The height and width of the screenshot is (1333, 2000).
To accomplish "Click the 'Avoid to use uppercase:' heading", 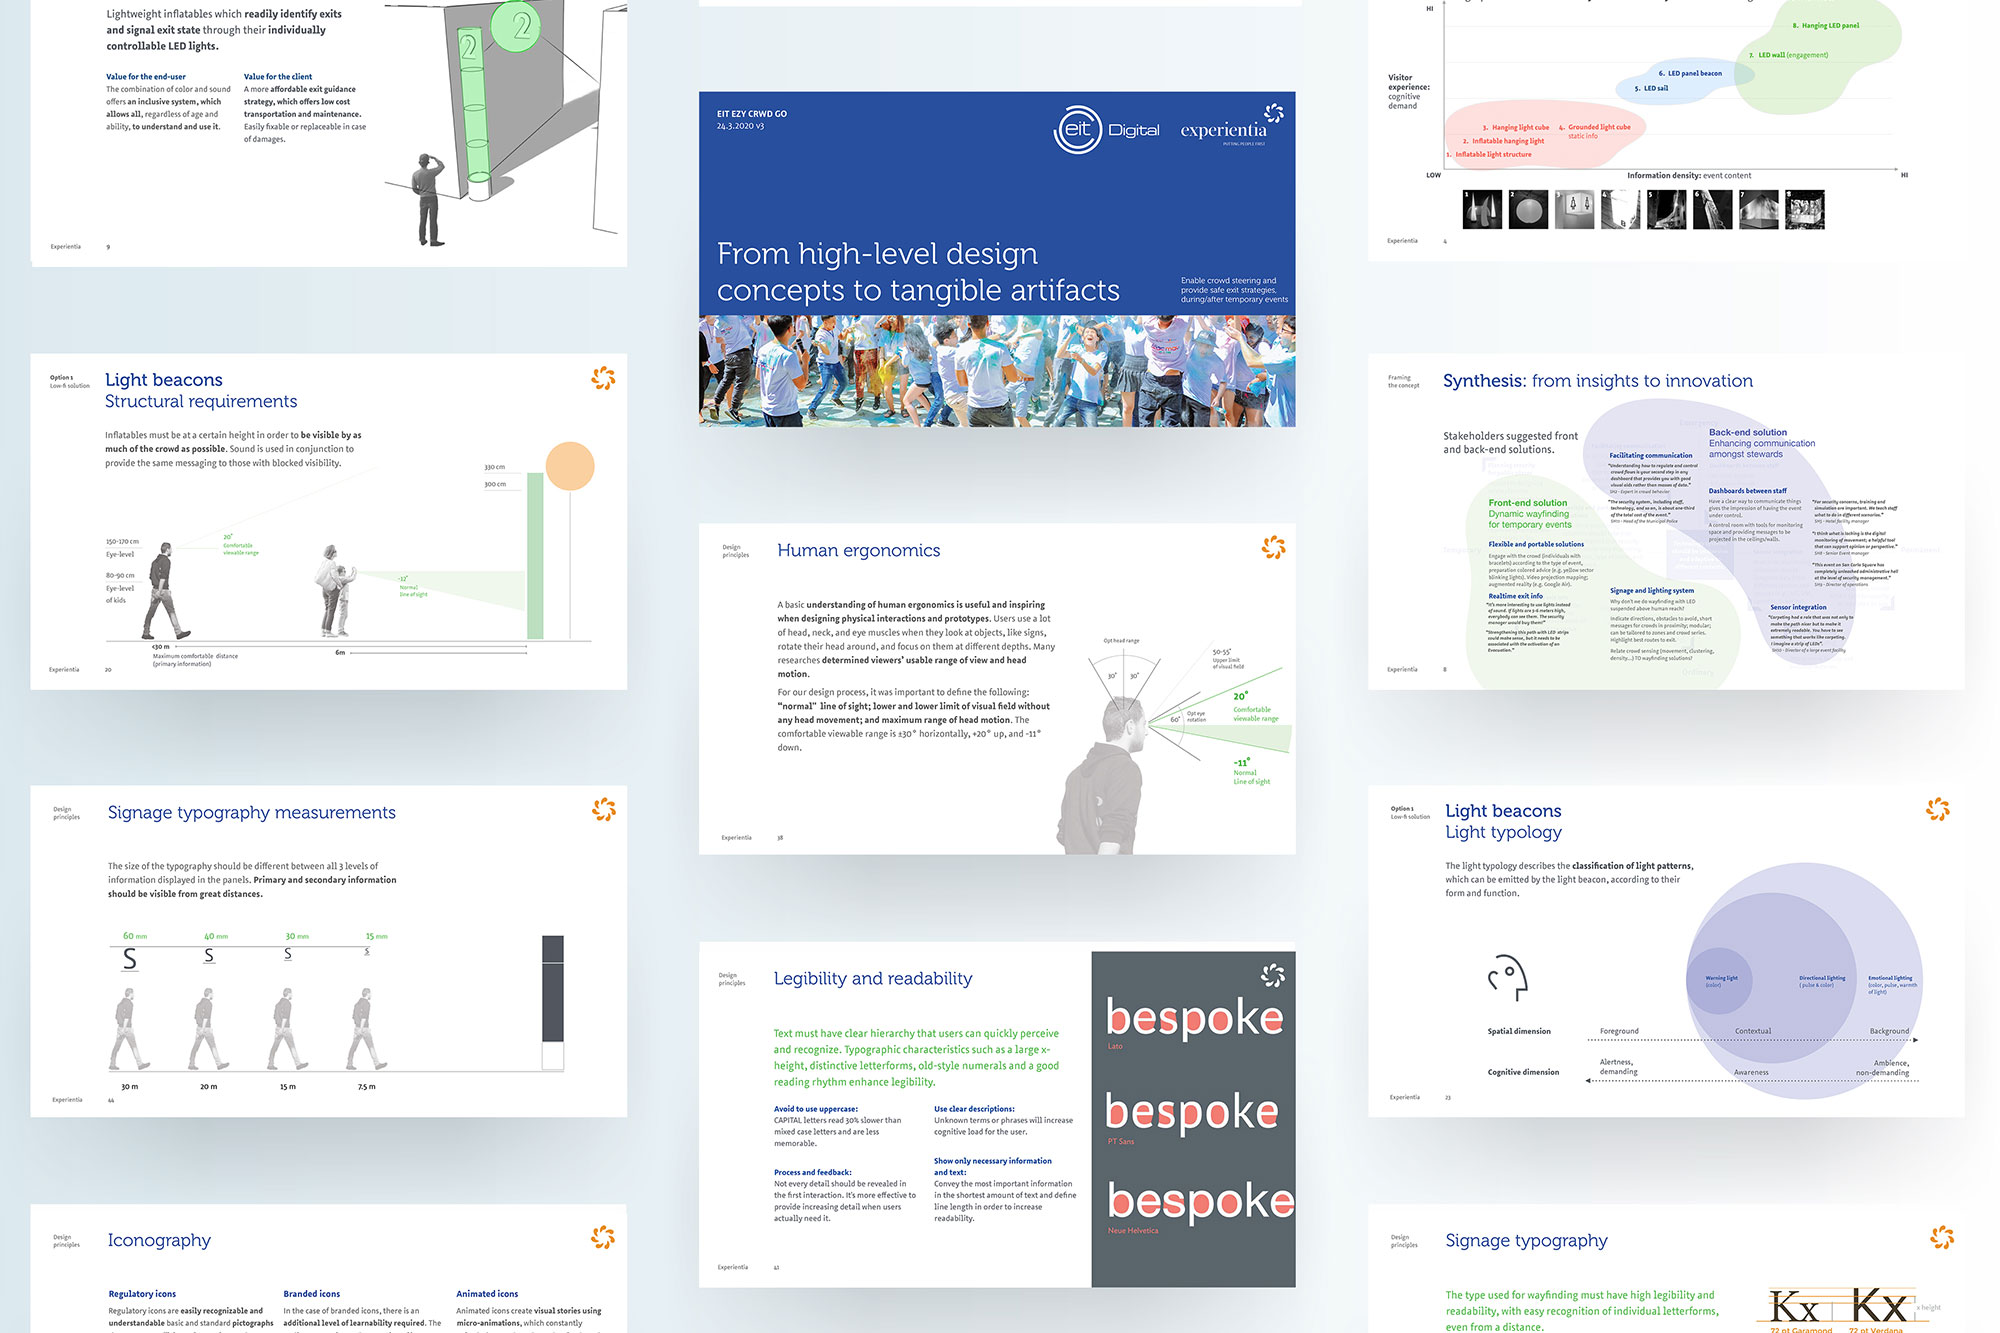I will pyautogui.click(x=816, y=1109).
